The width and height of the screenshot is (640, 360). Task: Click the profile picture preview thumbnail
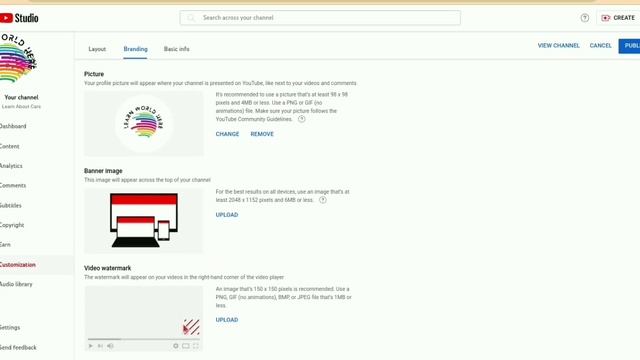[144, 123]
